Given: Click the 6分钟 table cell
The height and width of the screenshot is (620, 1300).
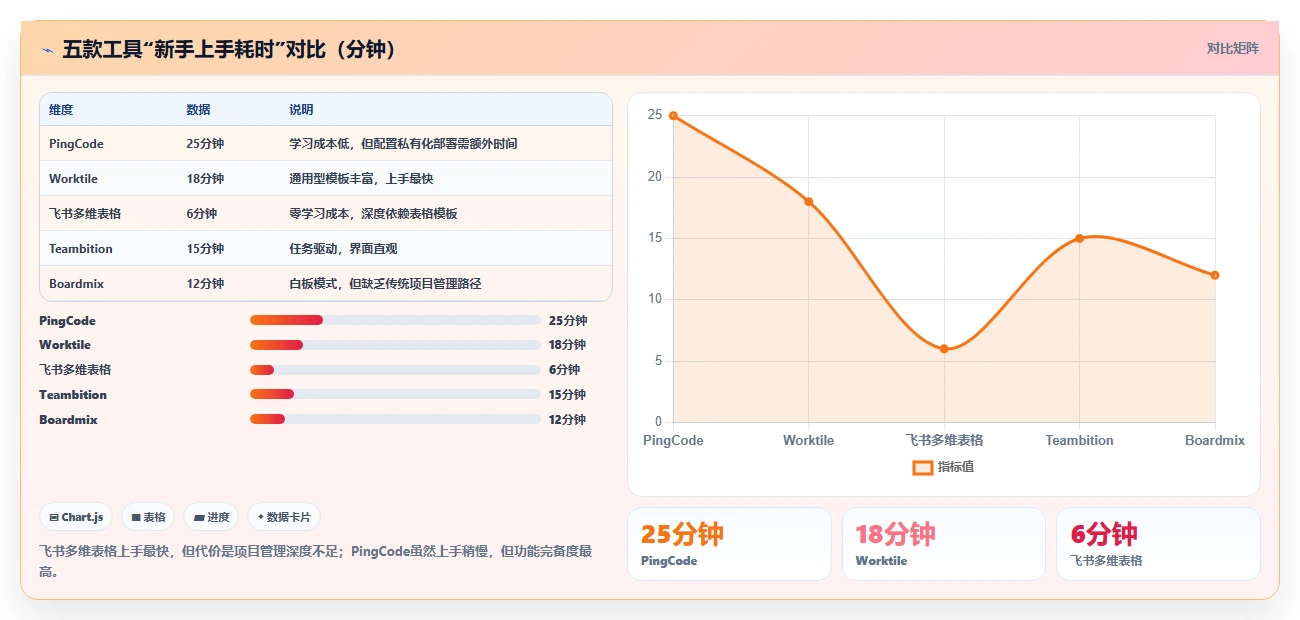Looking at the screenshot, I should click(x=202, y=214).
